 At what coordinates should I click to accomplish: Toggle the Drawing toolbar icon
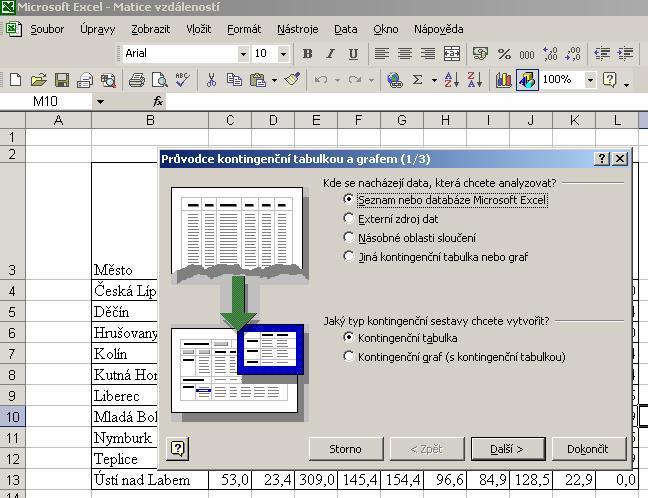pyautogui.click(x=527, y=80)
